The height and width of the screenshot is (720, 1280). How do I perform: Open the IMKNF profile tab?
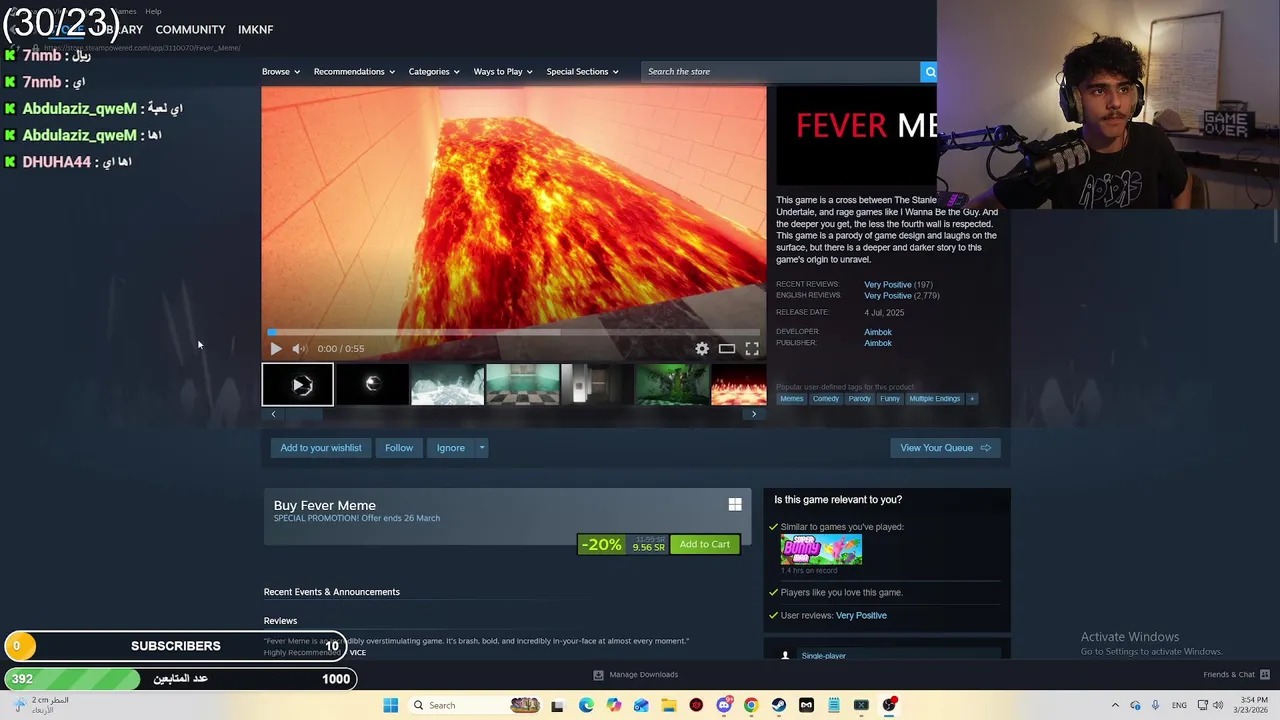pos(255,29)
